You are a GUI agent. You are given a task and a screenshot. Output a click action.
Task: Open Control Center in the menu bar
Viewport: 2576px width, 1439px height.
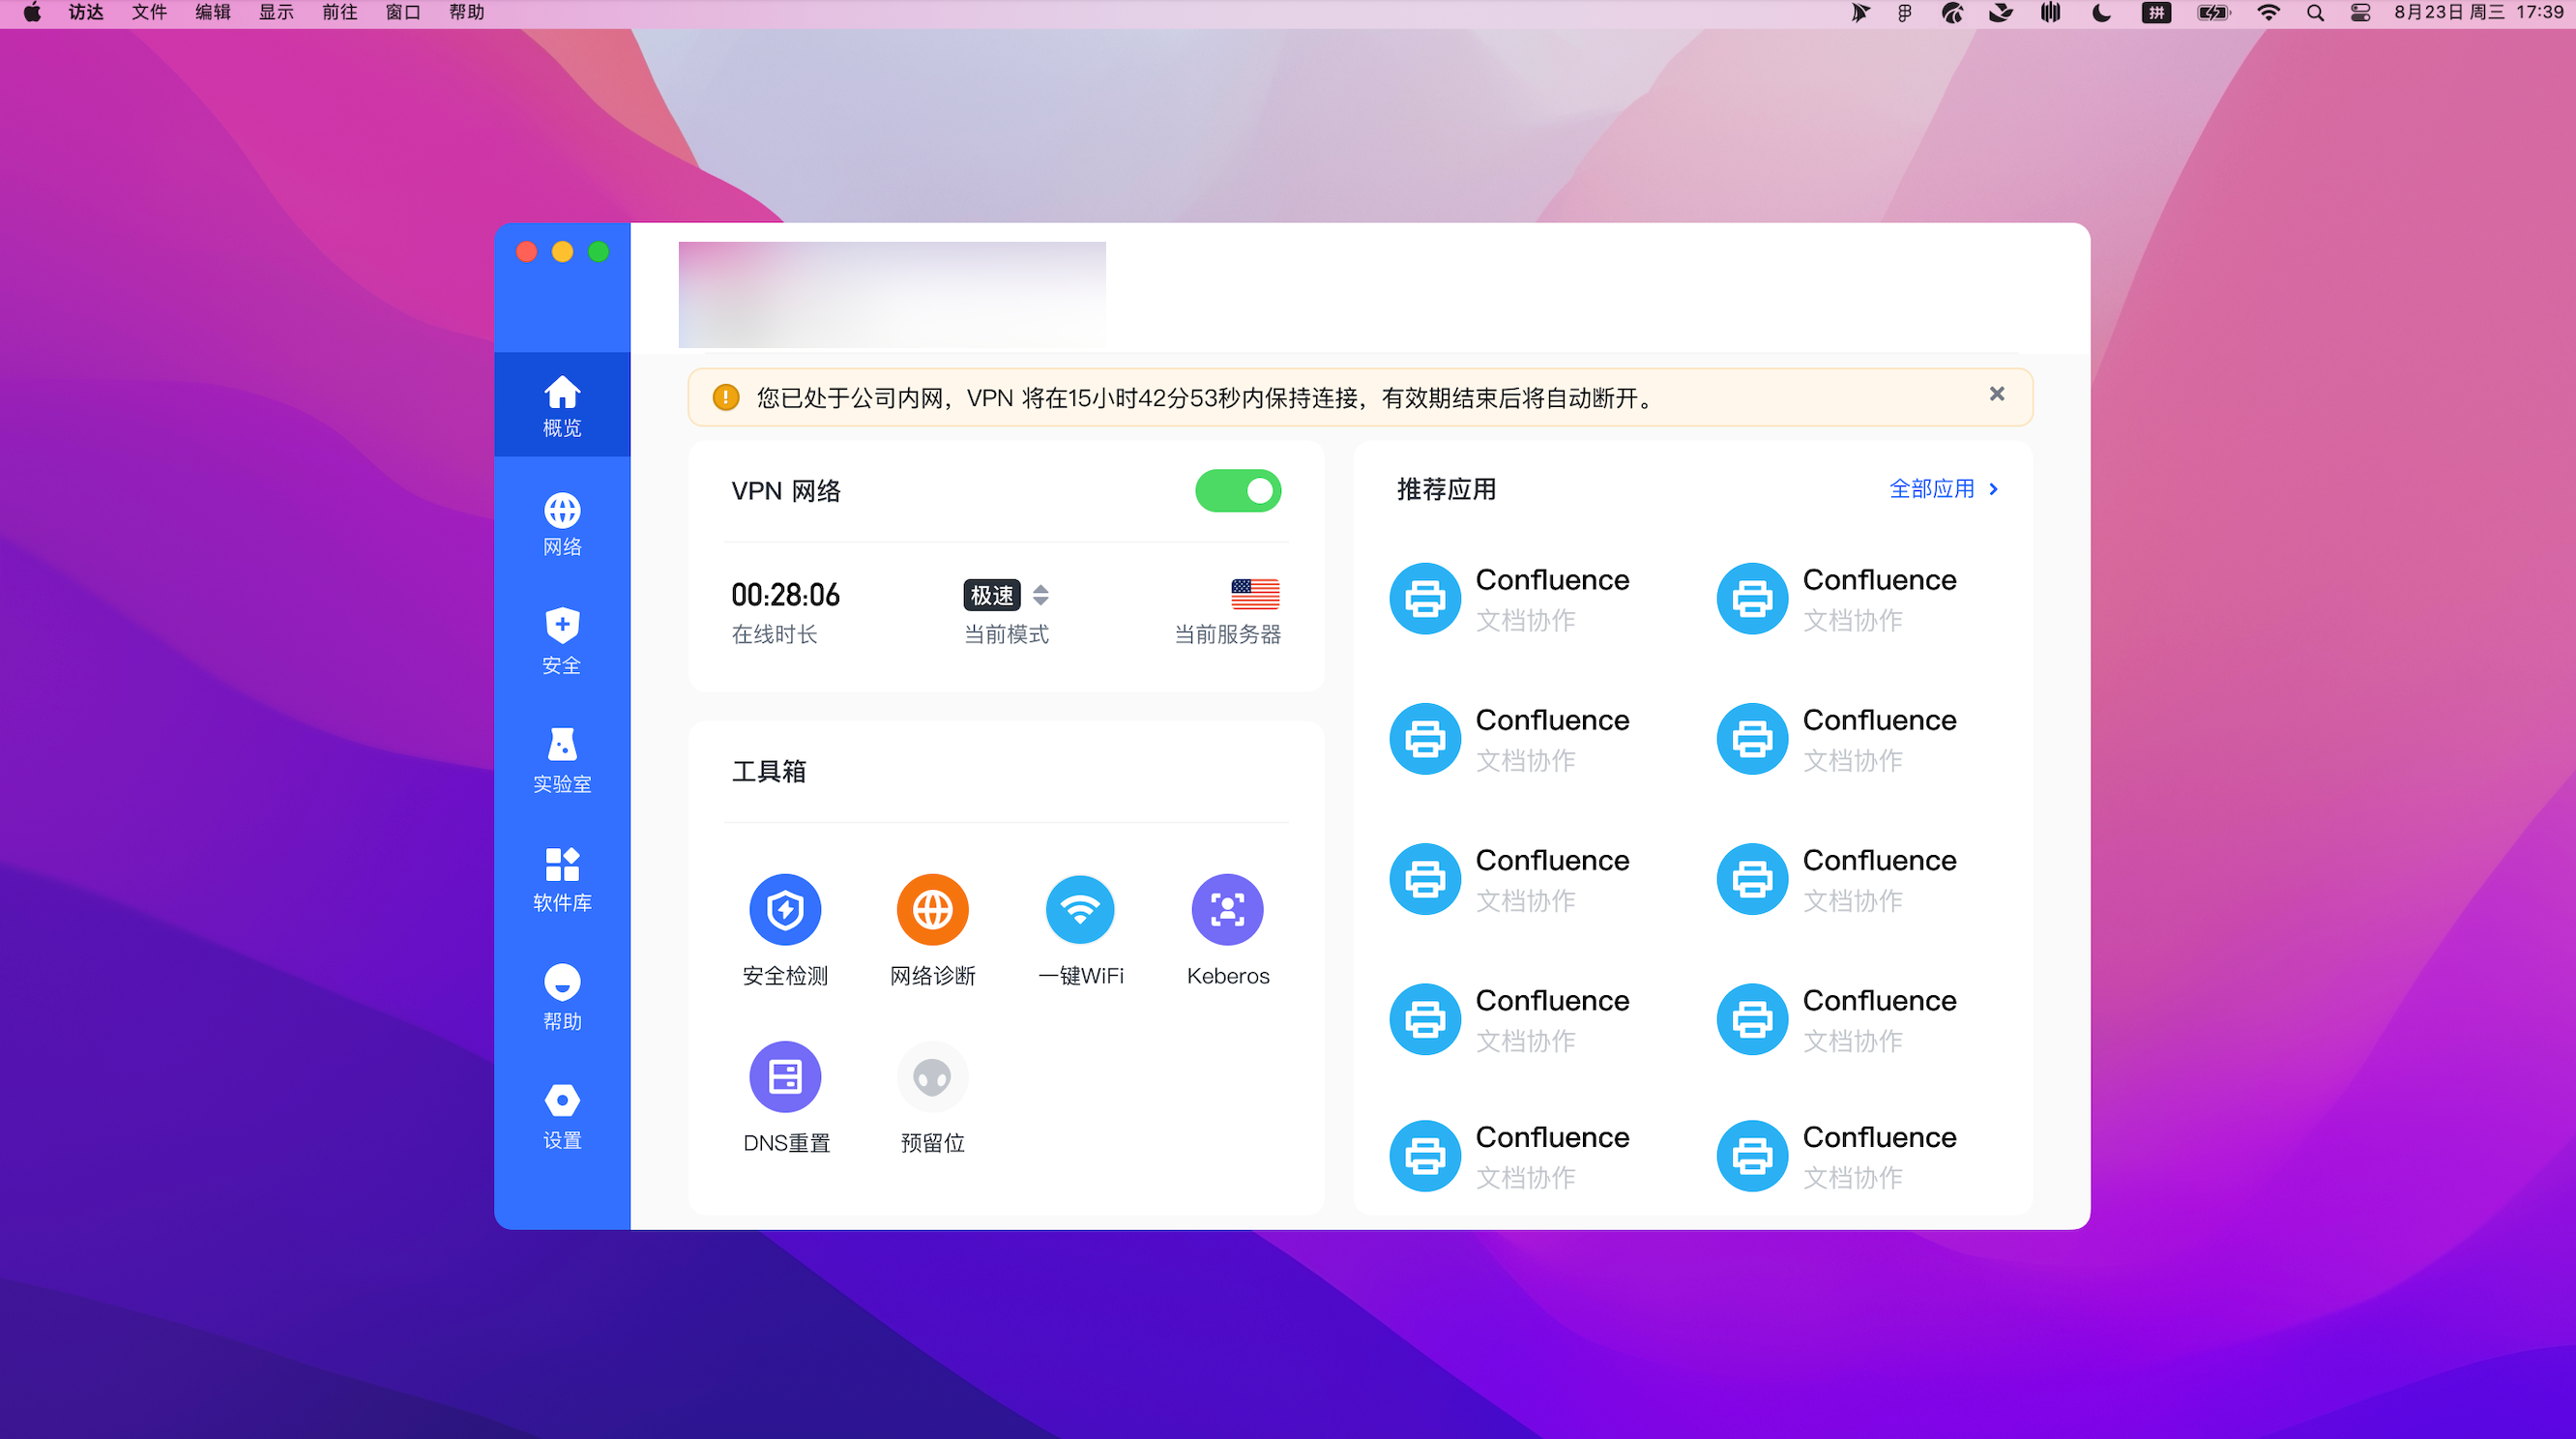(2360, 13)
